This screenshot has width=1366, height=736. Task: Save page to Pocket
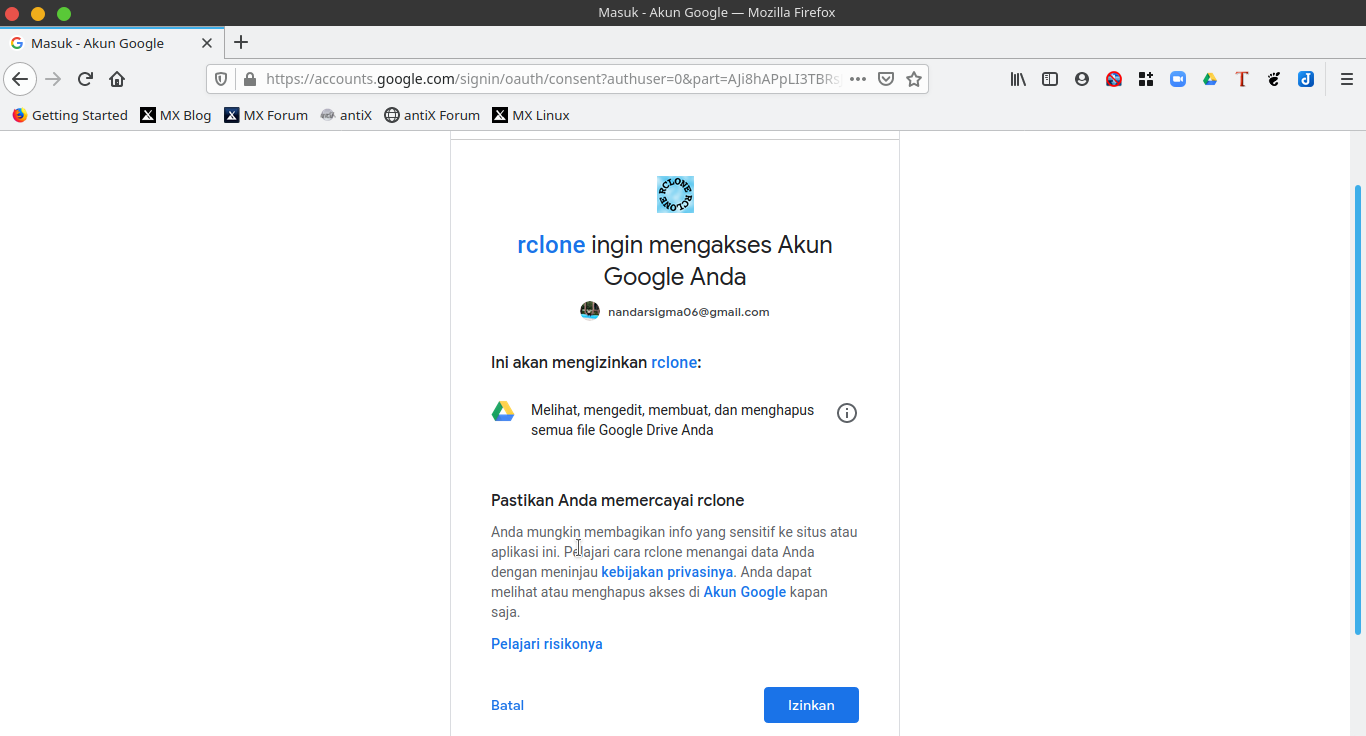click(x=886, y=79)
